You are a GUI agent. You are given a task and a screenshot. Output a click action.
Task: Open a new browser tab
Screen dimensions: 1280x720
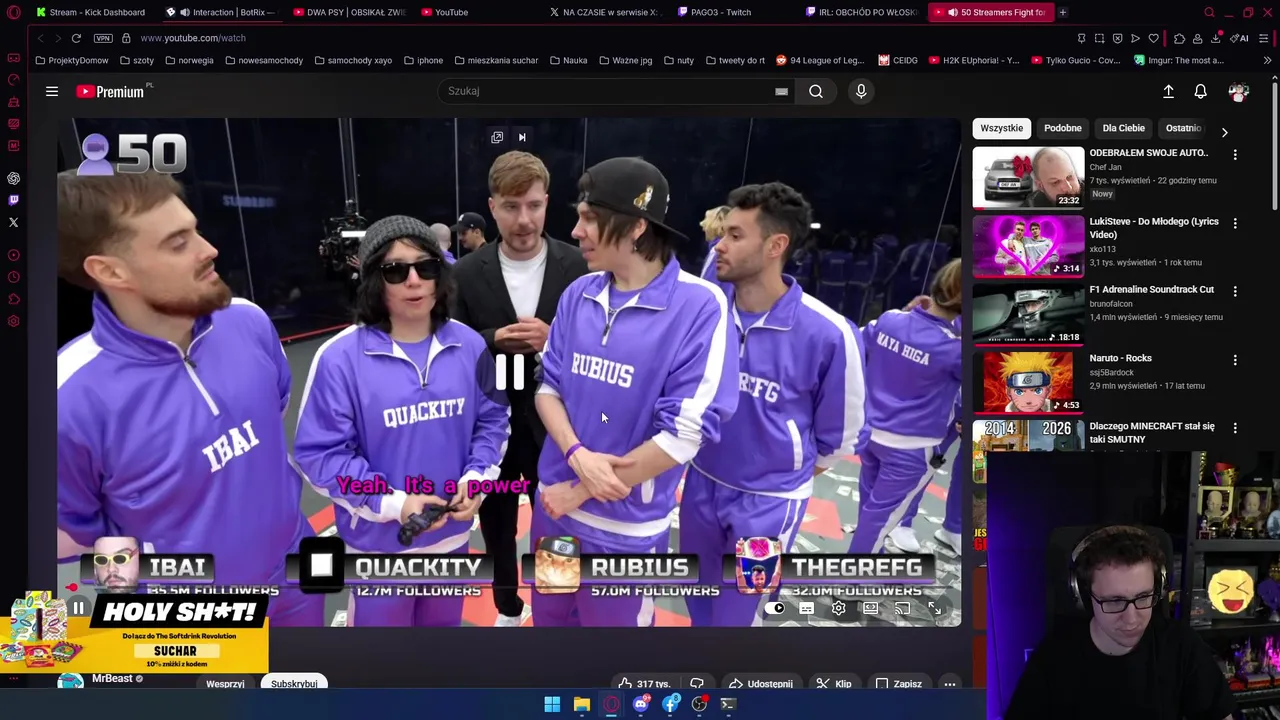pyautogui.click(x=1062, y=12)
